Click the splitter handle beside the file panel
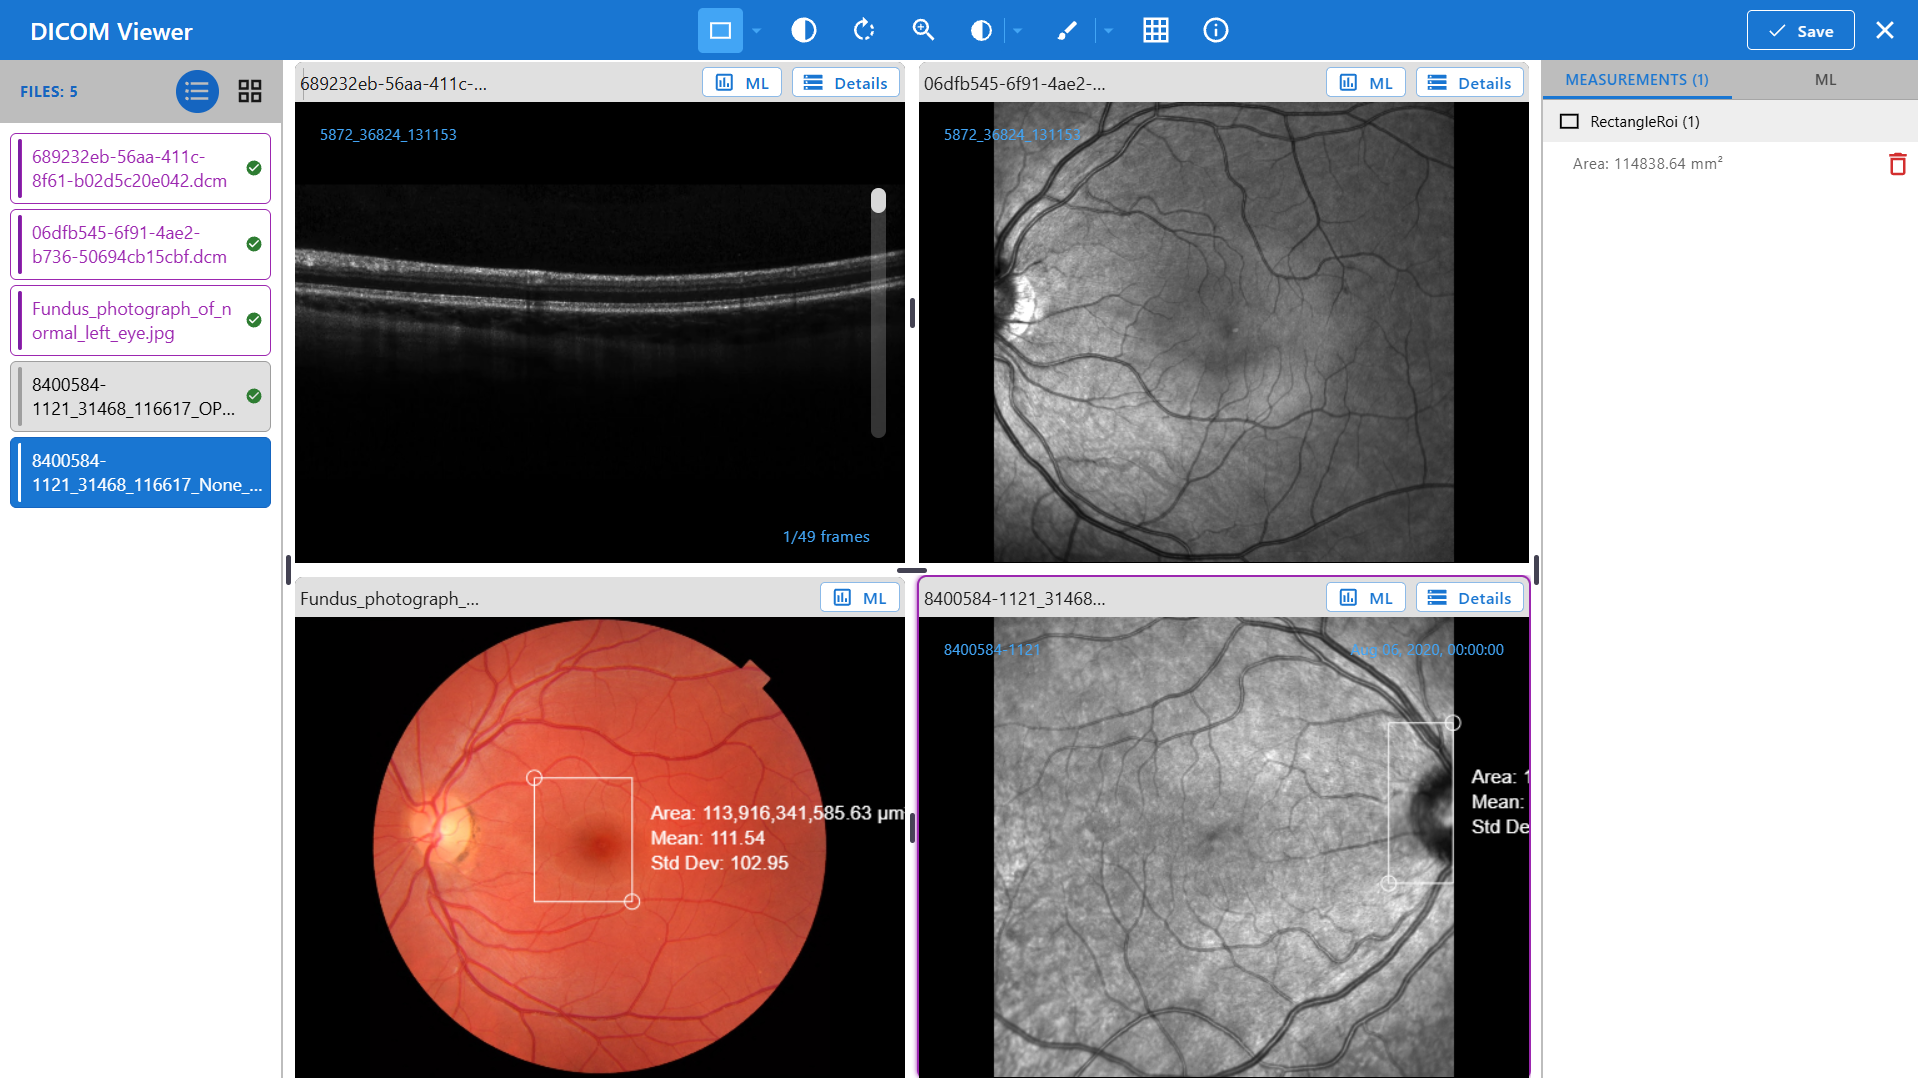Image resolution: width=1918 pixels, height=1078 pixels. click(x=288, y=570)
